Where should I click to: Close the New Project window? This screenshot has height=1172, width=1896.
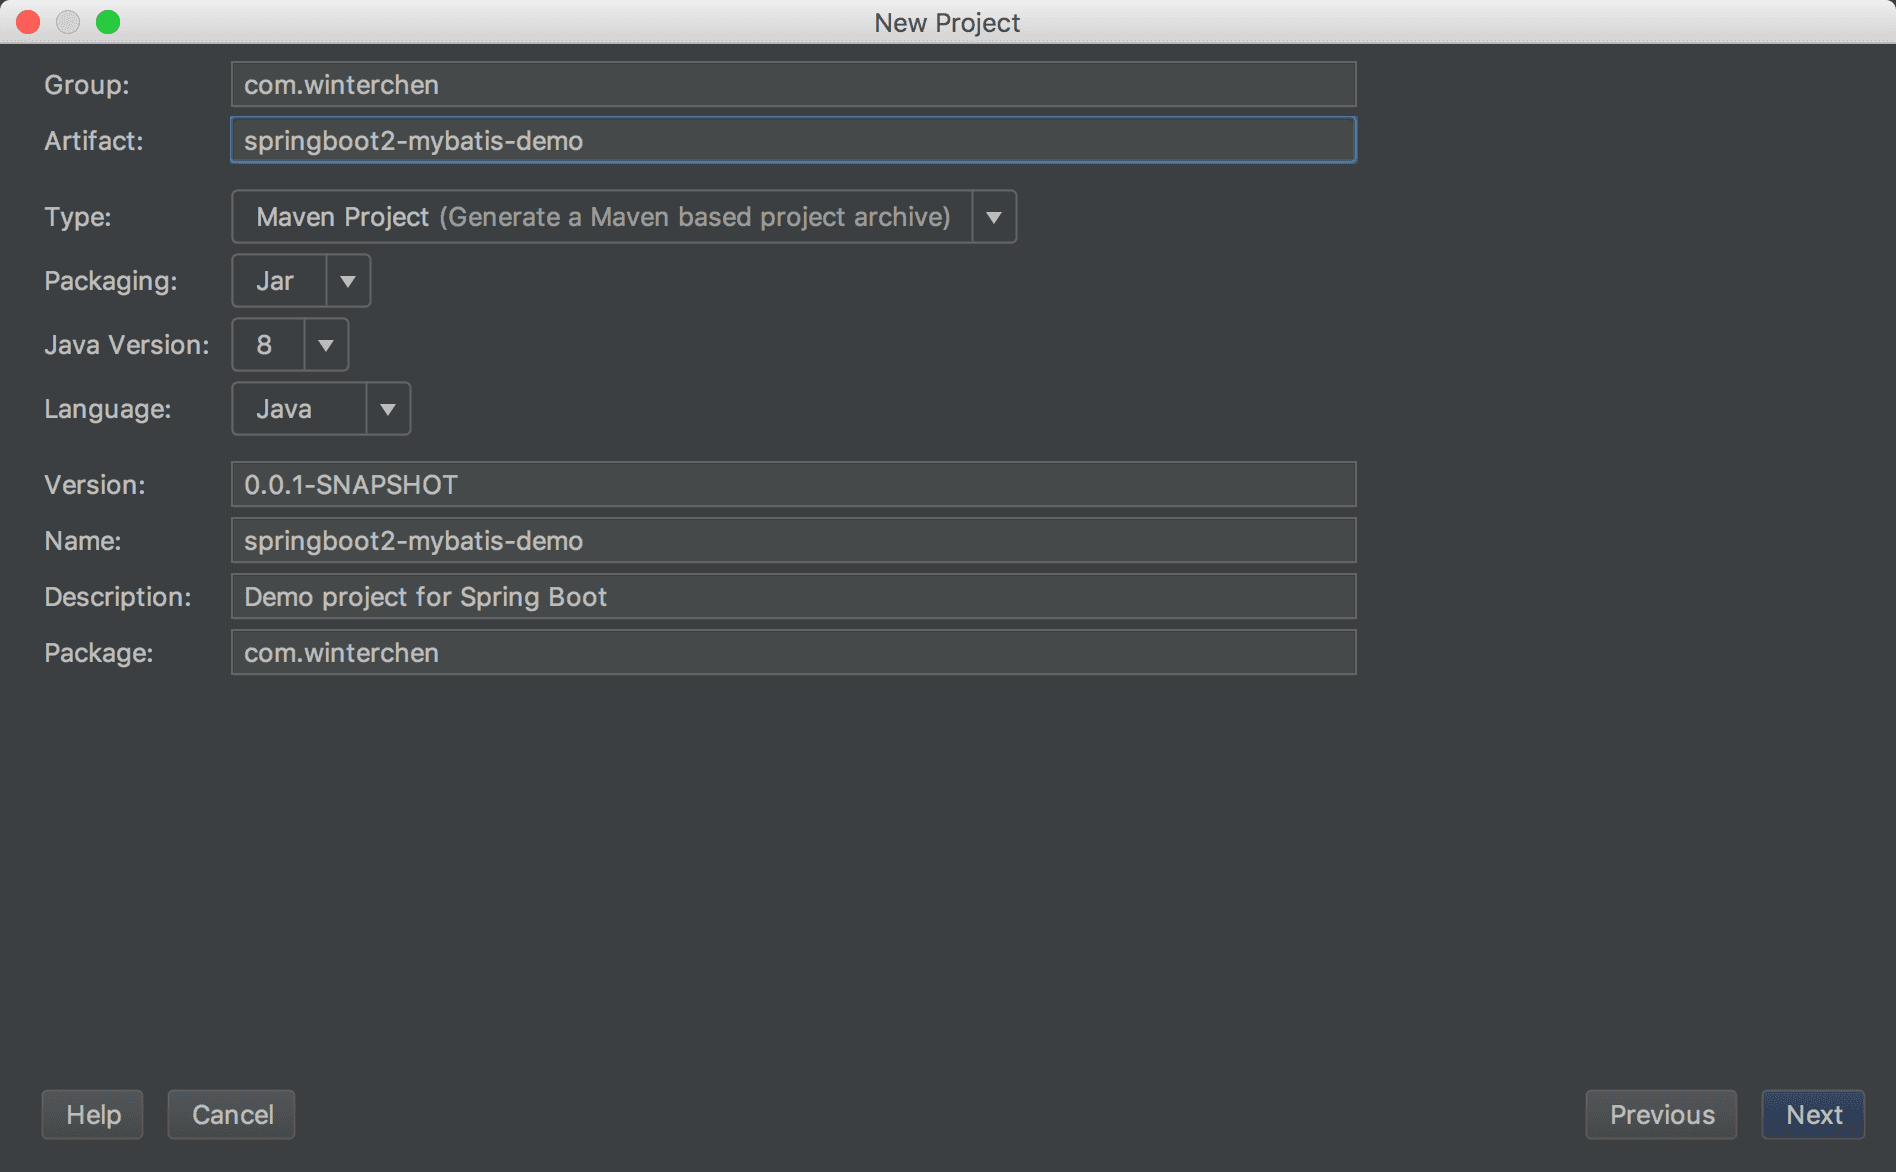28,22
